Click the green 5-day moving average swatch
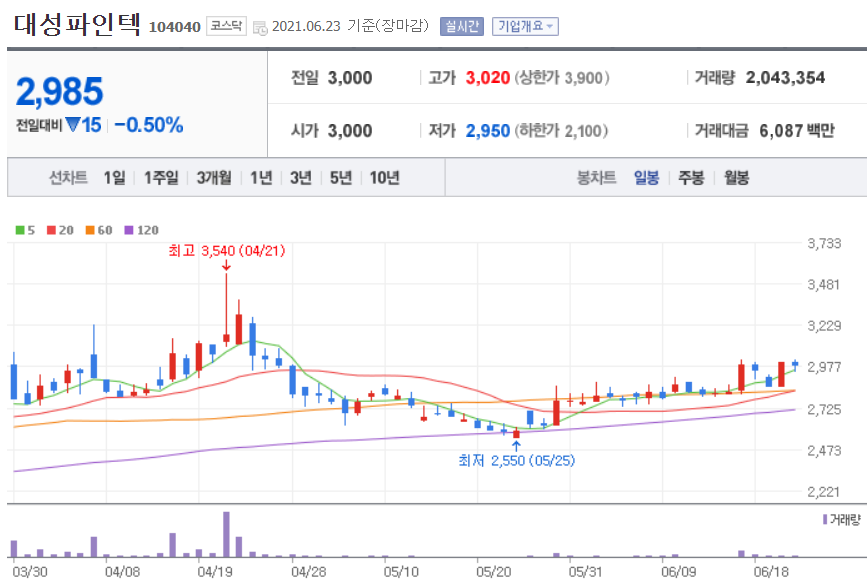This screenshot has height=584, width=867. point(20,230)
